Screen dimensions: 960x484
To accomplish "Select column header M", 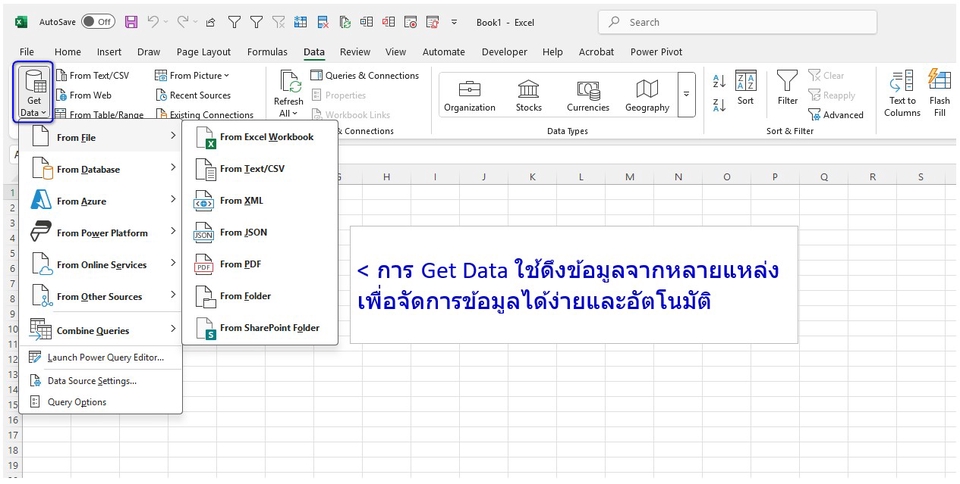I will click(x=629, y=177).
